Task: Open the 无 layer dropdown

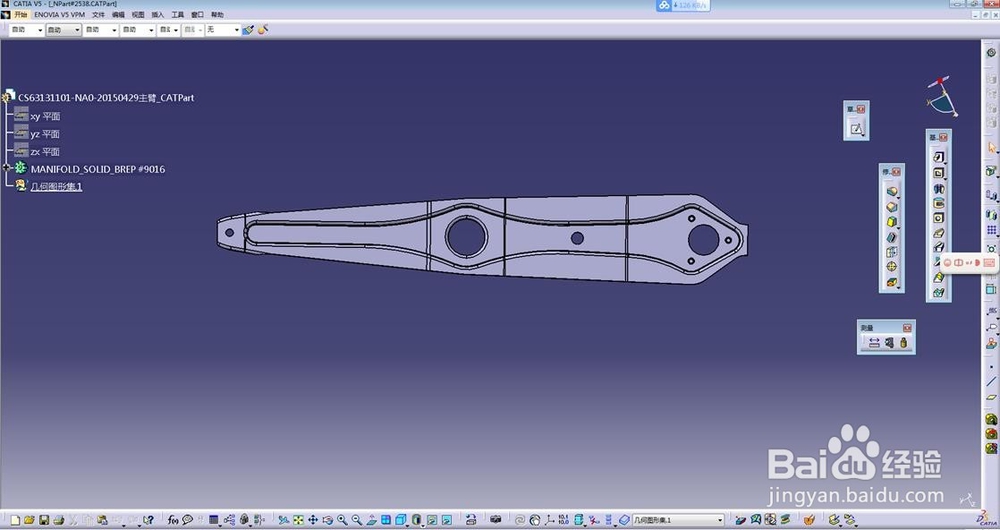Action: (236, 30)
